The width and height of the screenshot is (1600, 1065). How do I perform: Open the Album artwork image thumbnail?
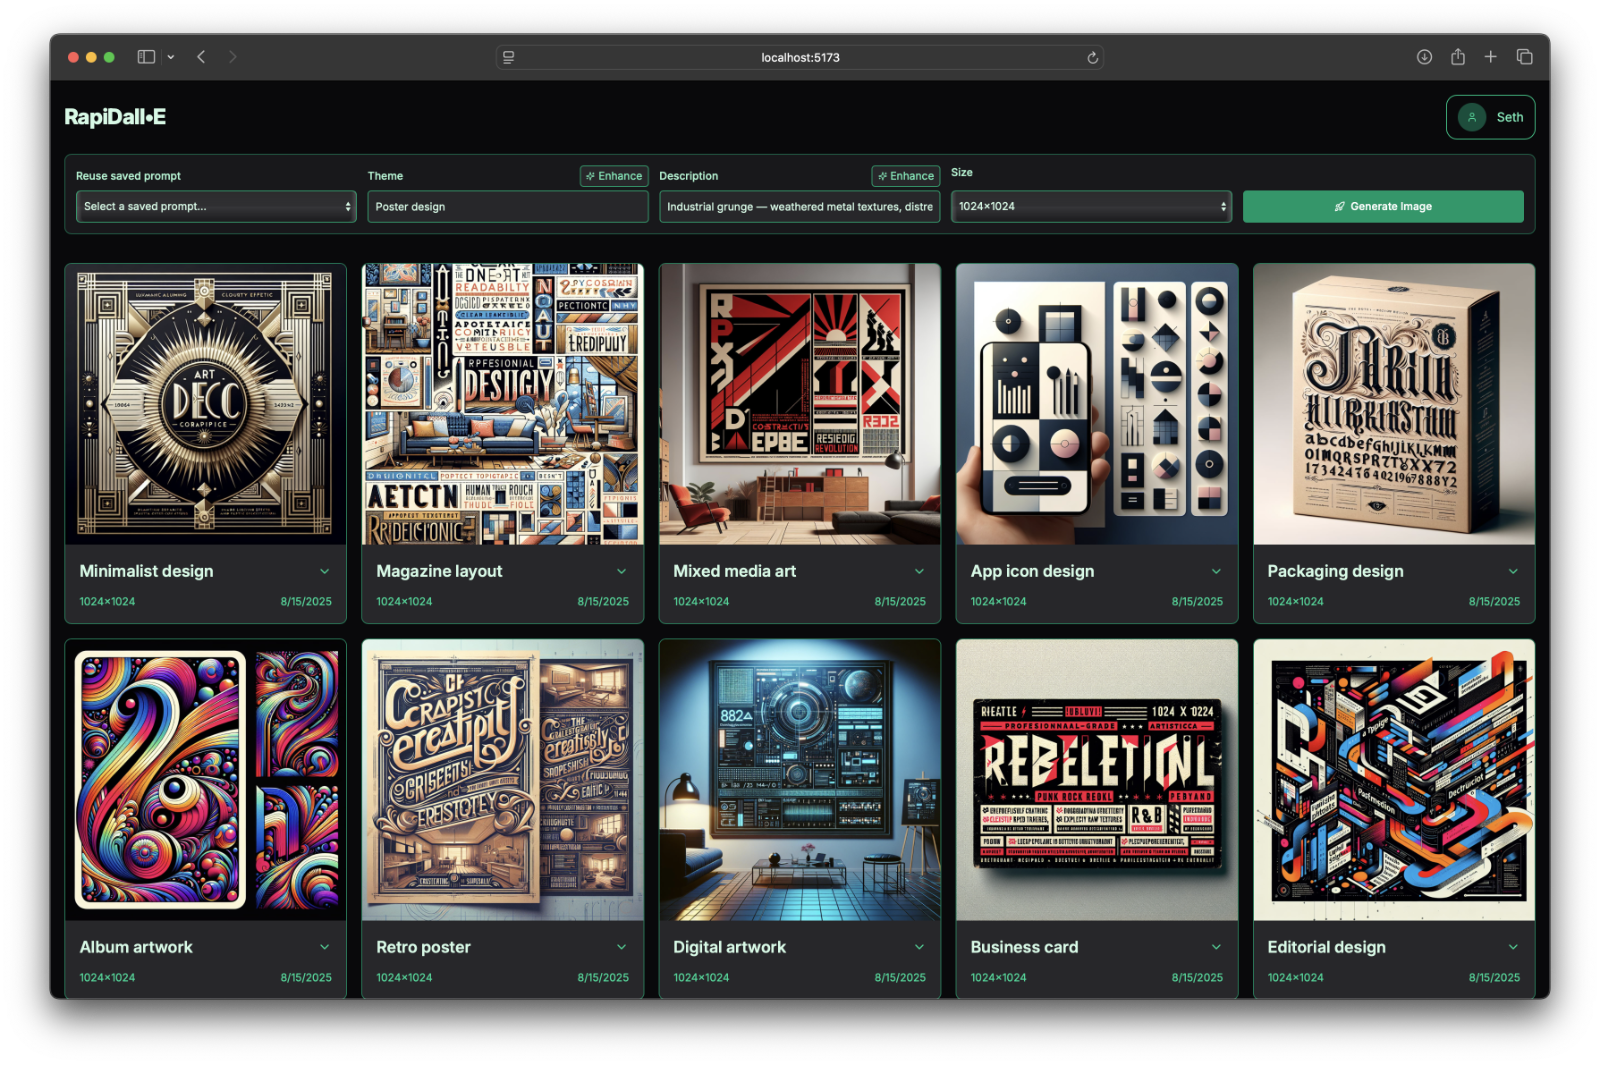click(206, 780)
